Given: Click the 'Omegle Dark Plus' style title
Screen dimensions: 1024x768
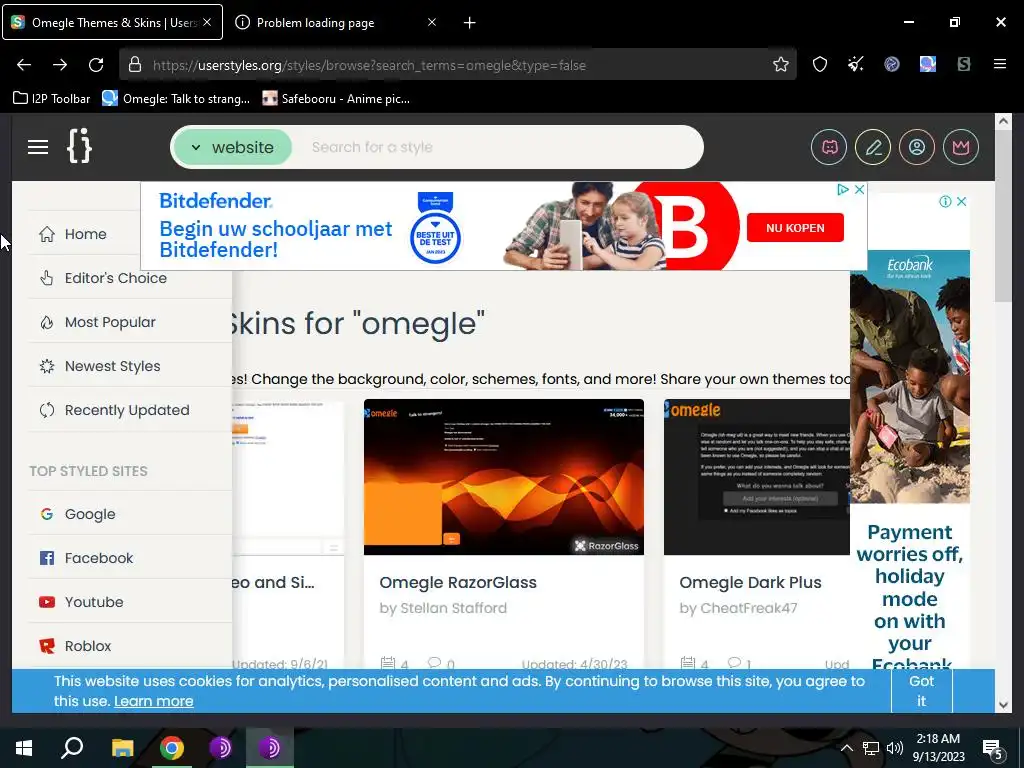Looking at the screenshot, I should [750, 583].
